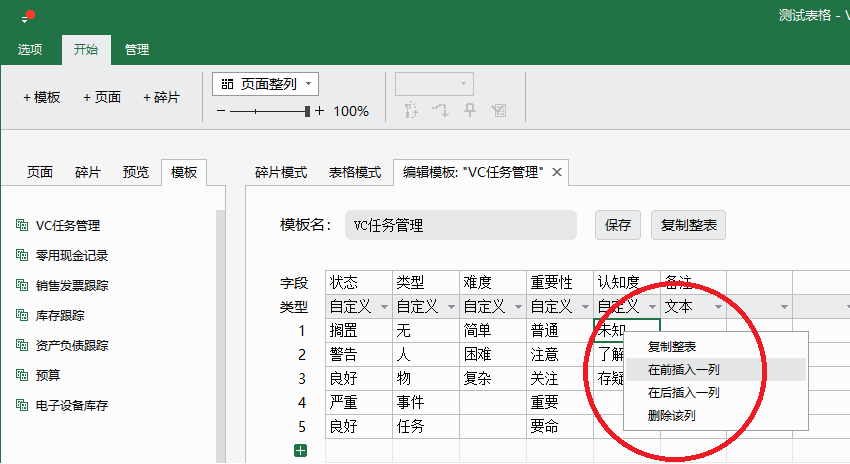Open the 重要性 column type dropdown

click(x=583, y=307)
